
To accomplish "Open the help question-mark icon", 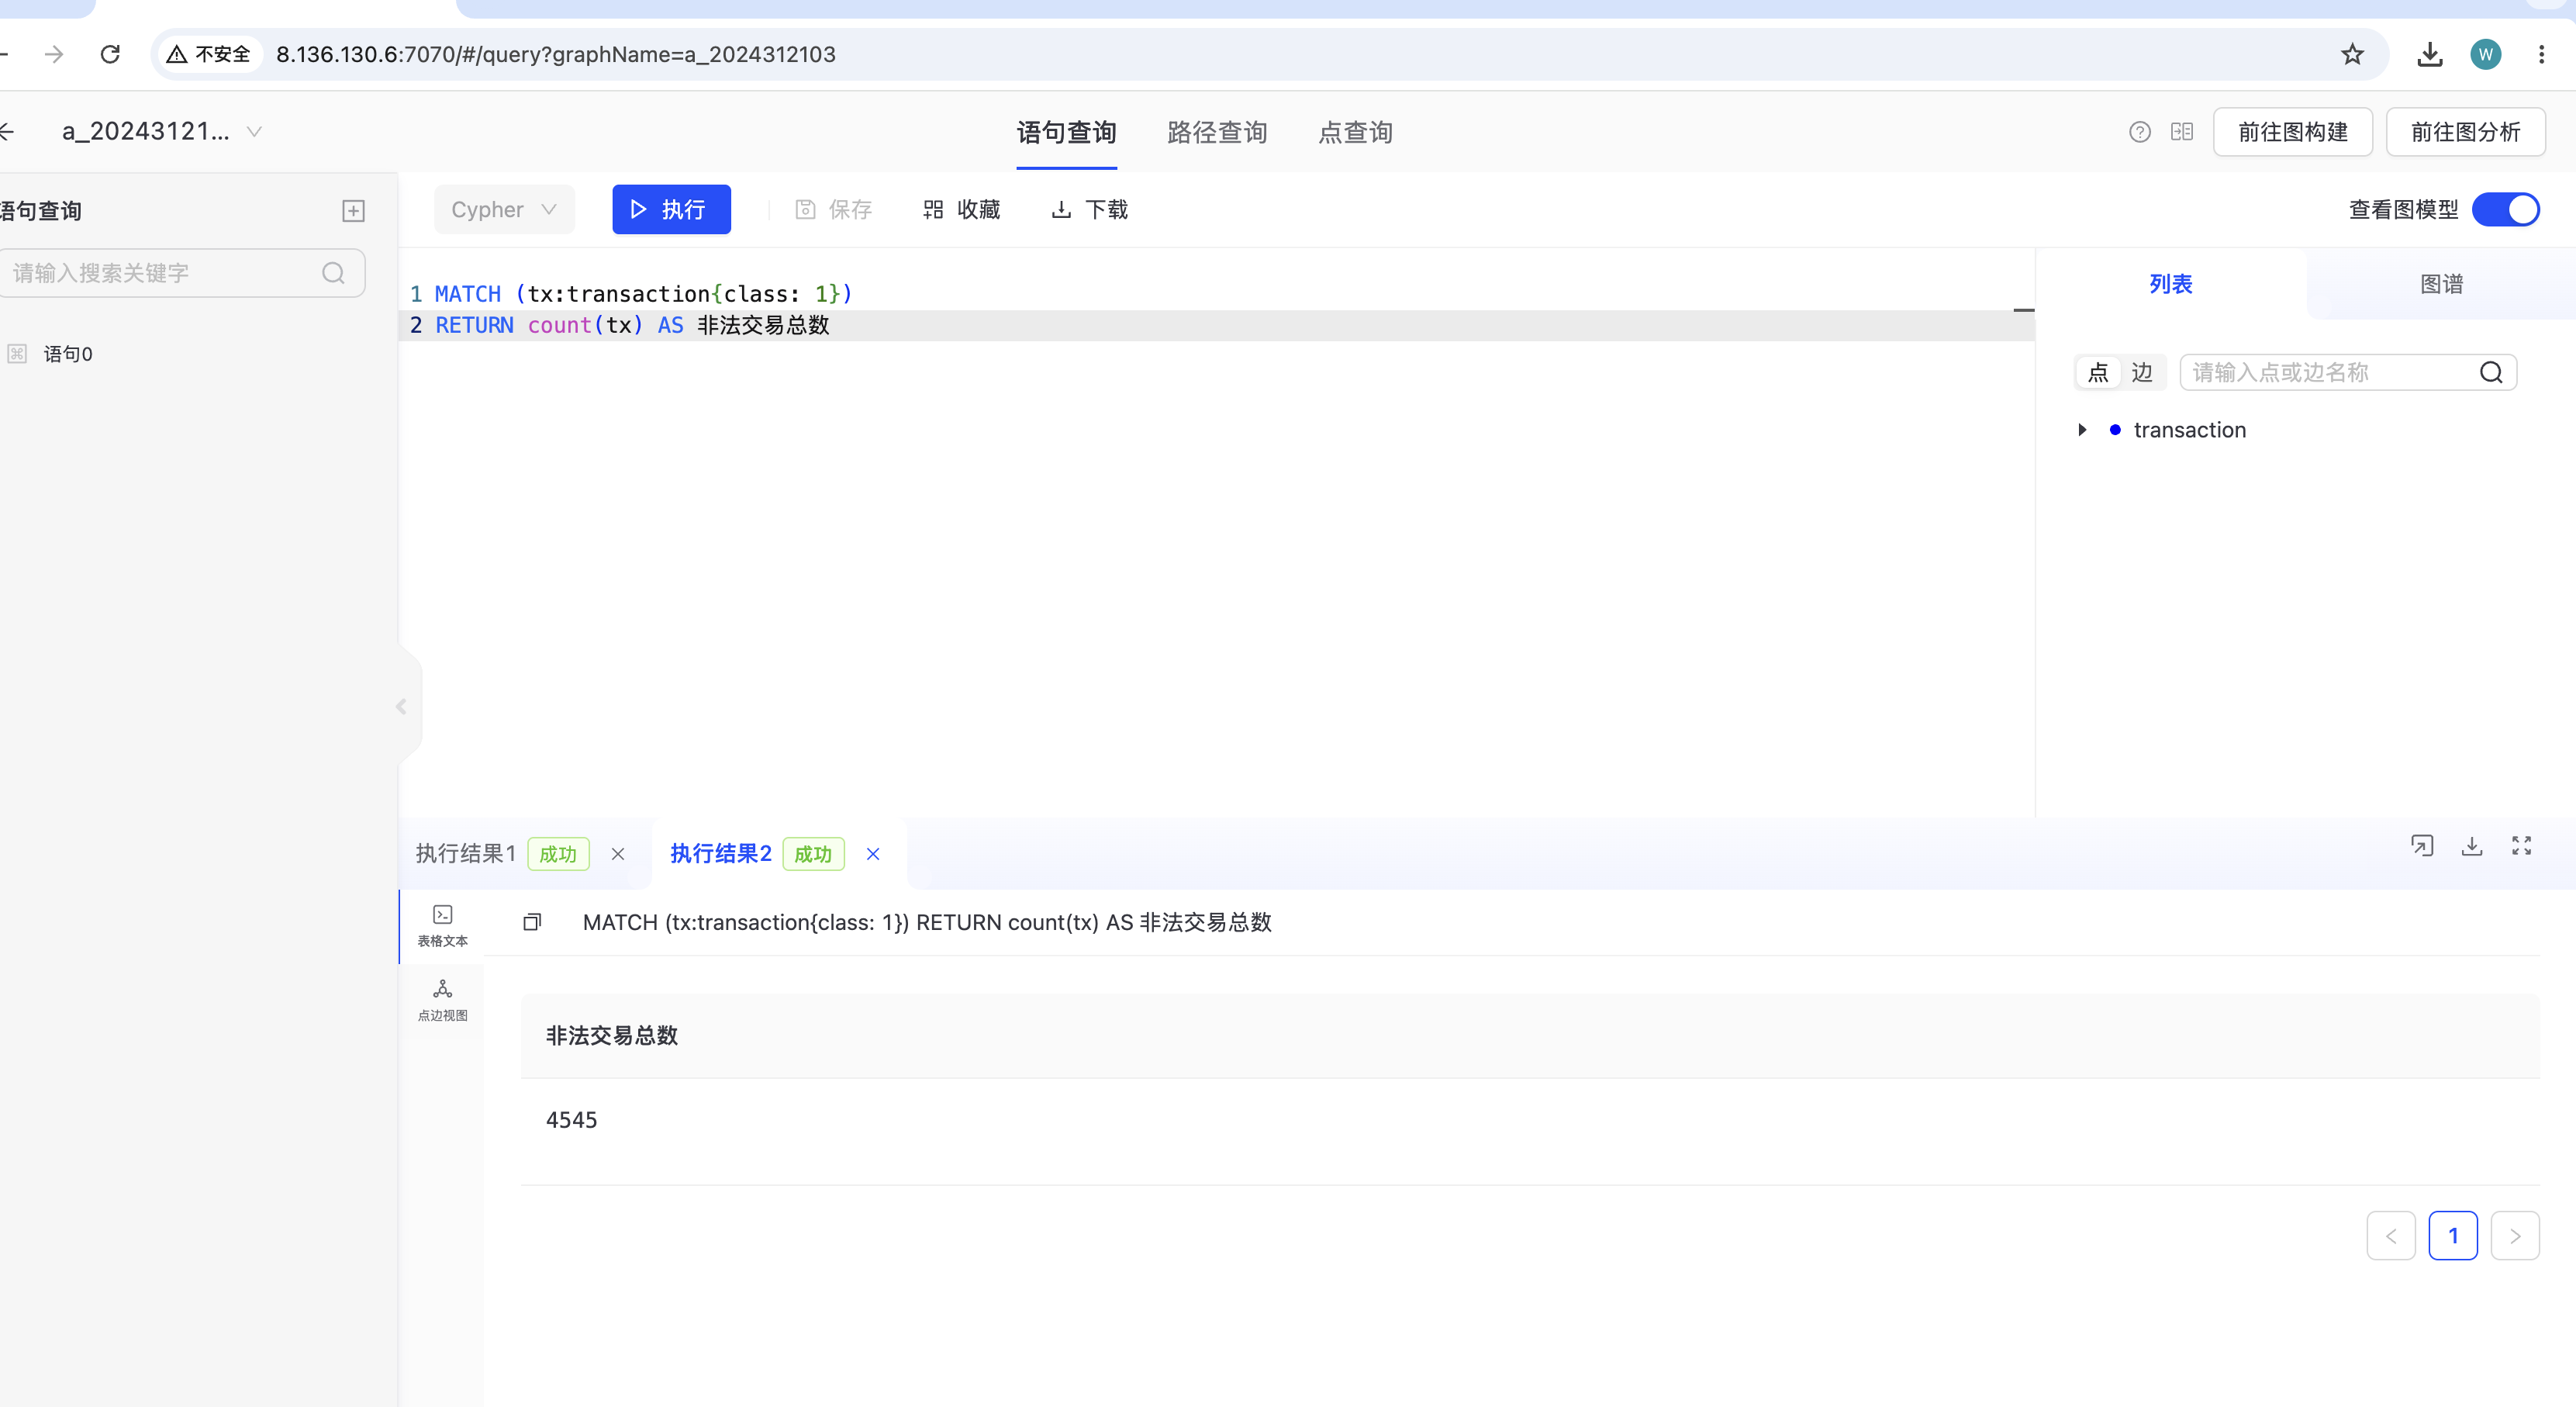I will point(2139,132).
